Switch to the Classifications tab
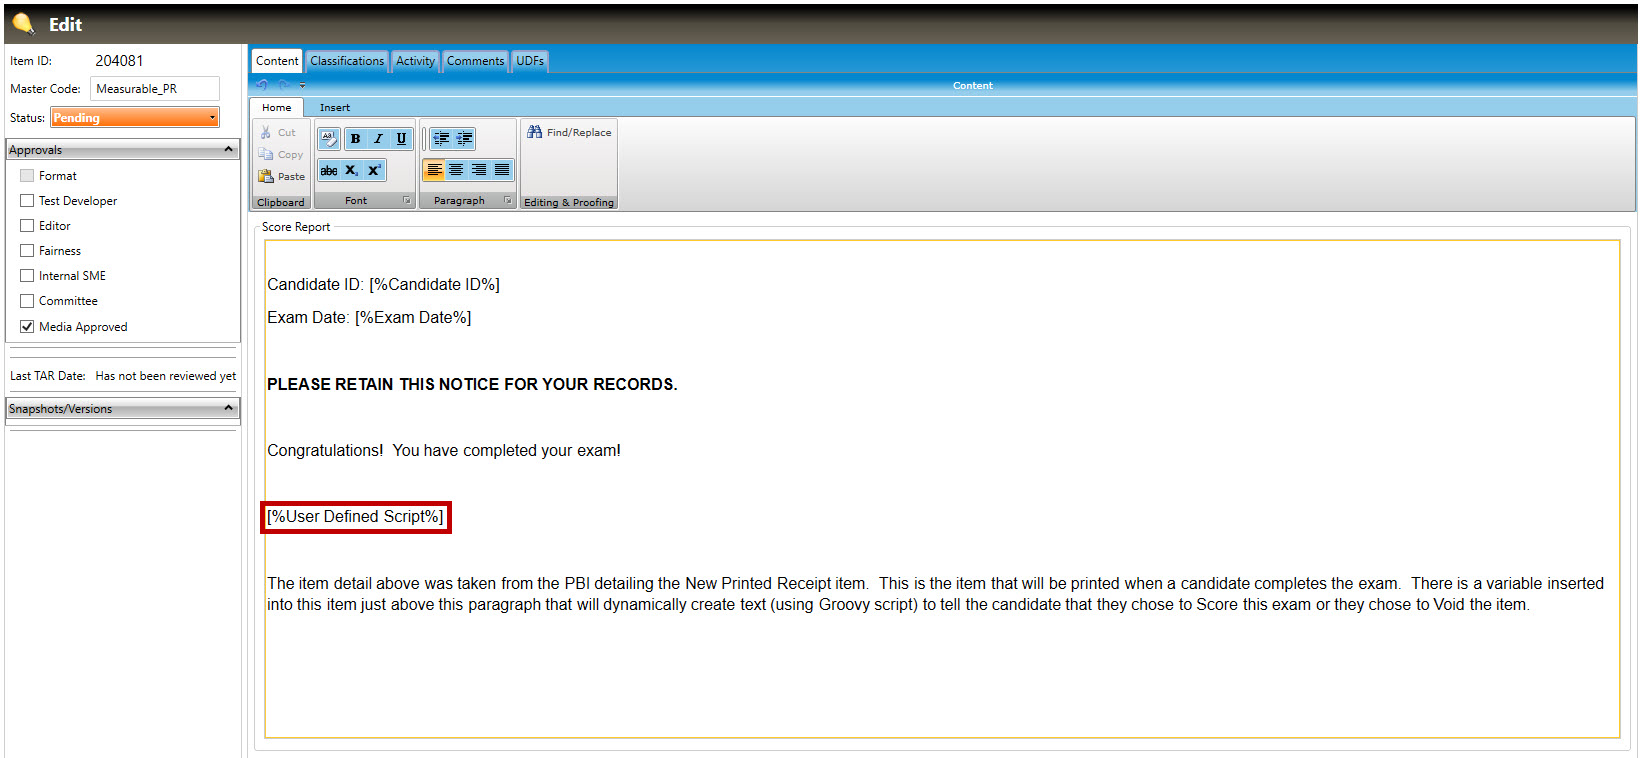The height and width of the screenshot is (758, 1640). (x=346, y=61)
